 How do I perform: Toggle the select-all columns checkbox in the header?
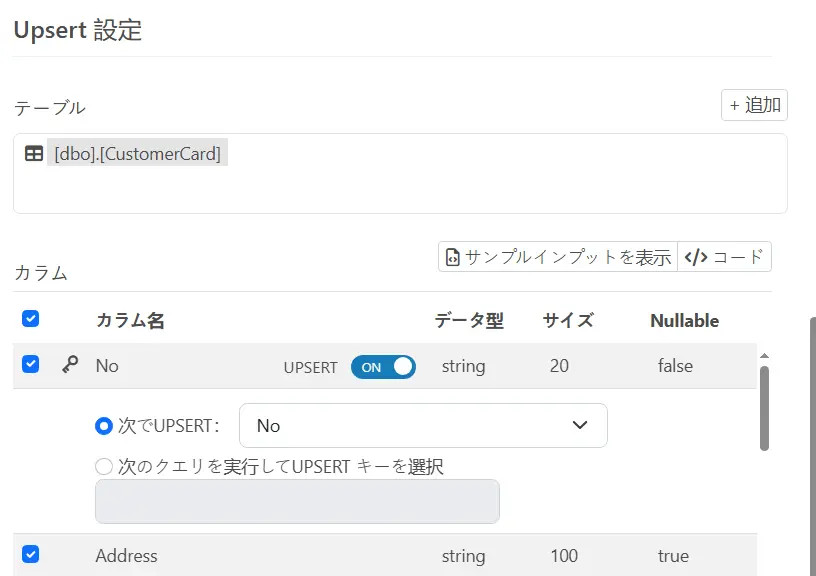tap(31, 318)
